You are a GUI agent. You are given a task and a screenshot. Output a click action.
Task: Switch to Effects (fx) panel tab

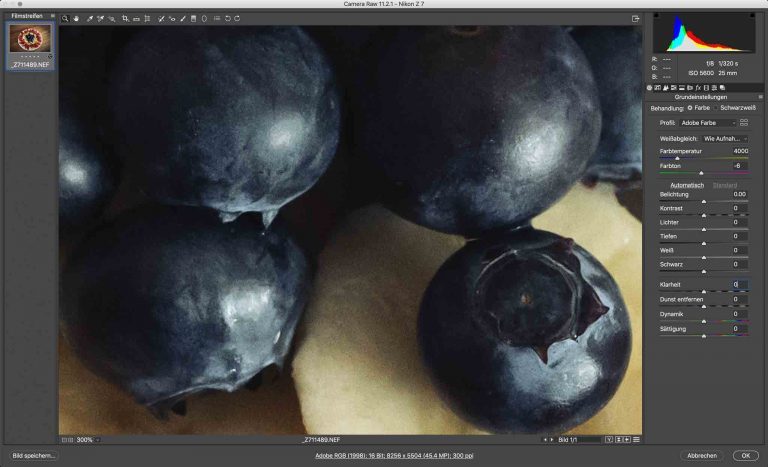pyautogui.click(x=698, y=88)
